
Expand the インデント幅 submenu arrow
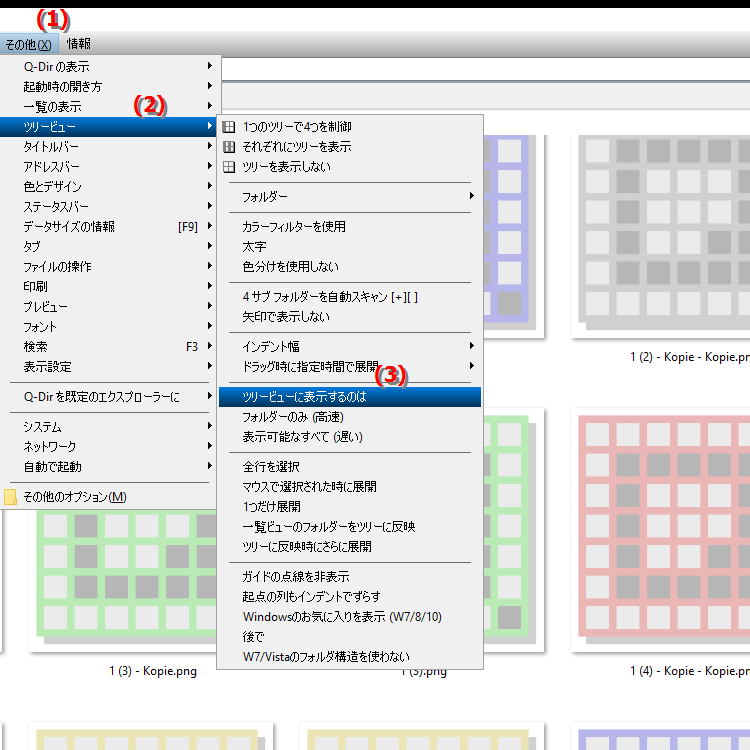pyautogui.click(x=472, y=346)
